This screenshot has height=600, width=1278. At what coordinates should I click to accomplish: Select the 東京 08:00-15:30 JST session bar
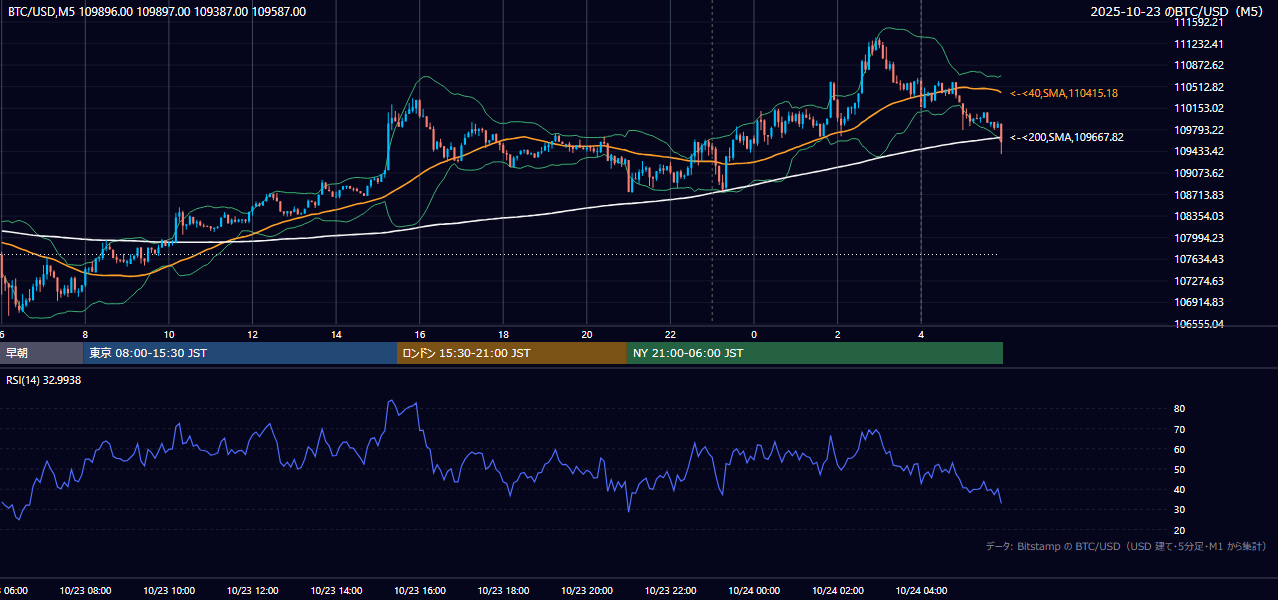tap(240, 353)
